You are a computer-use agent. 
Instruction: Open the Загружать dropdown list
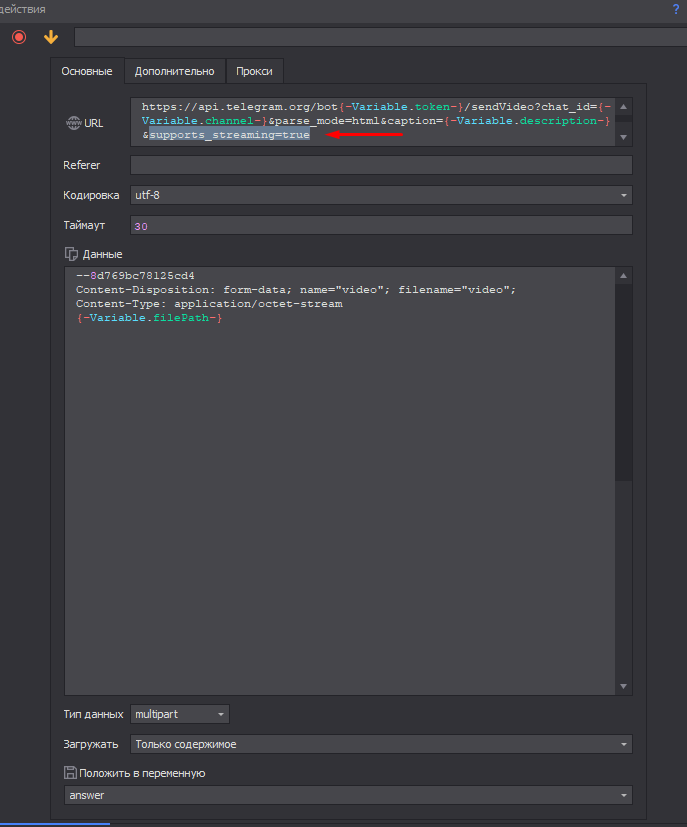(380, 744)
